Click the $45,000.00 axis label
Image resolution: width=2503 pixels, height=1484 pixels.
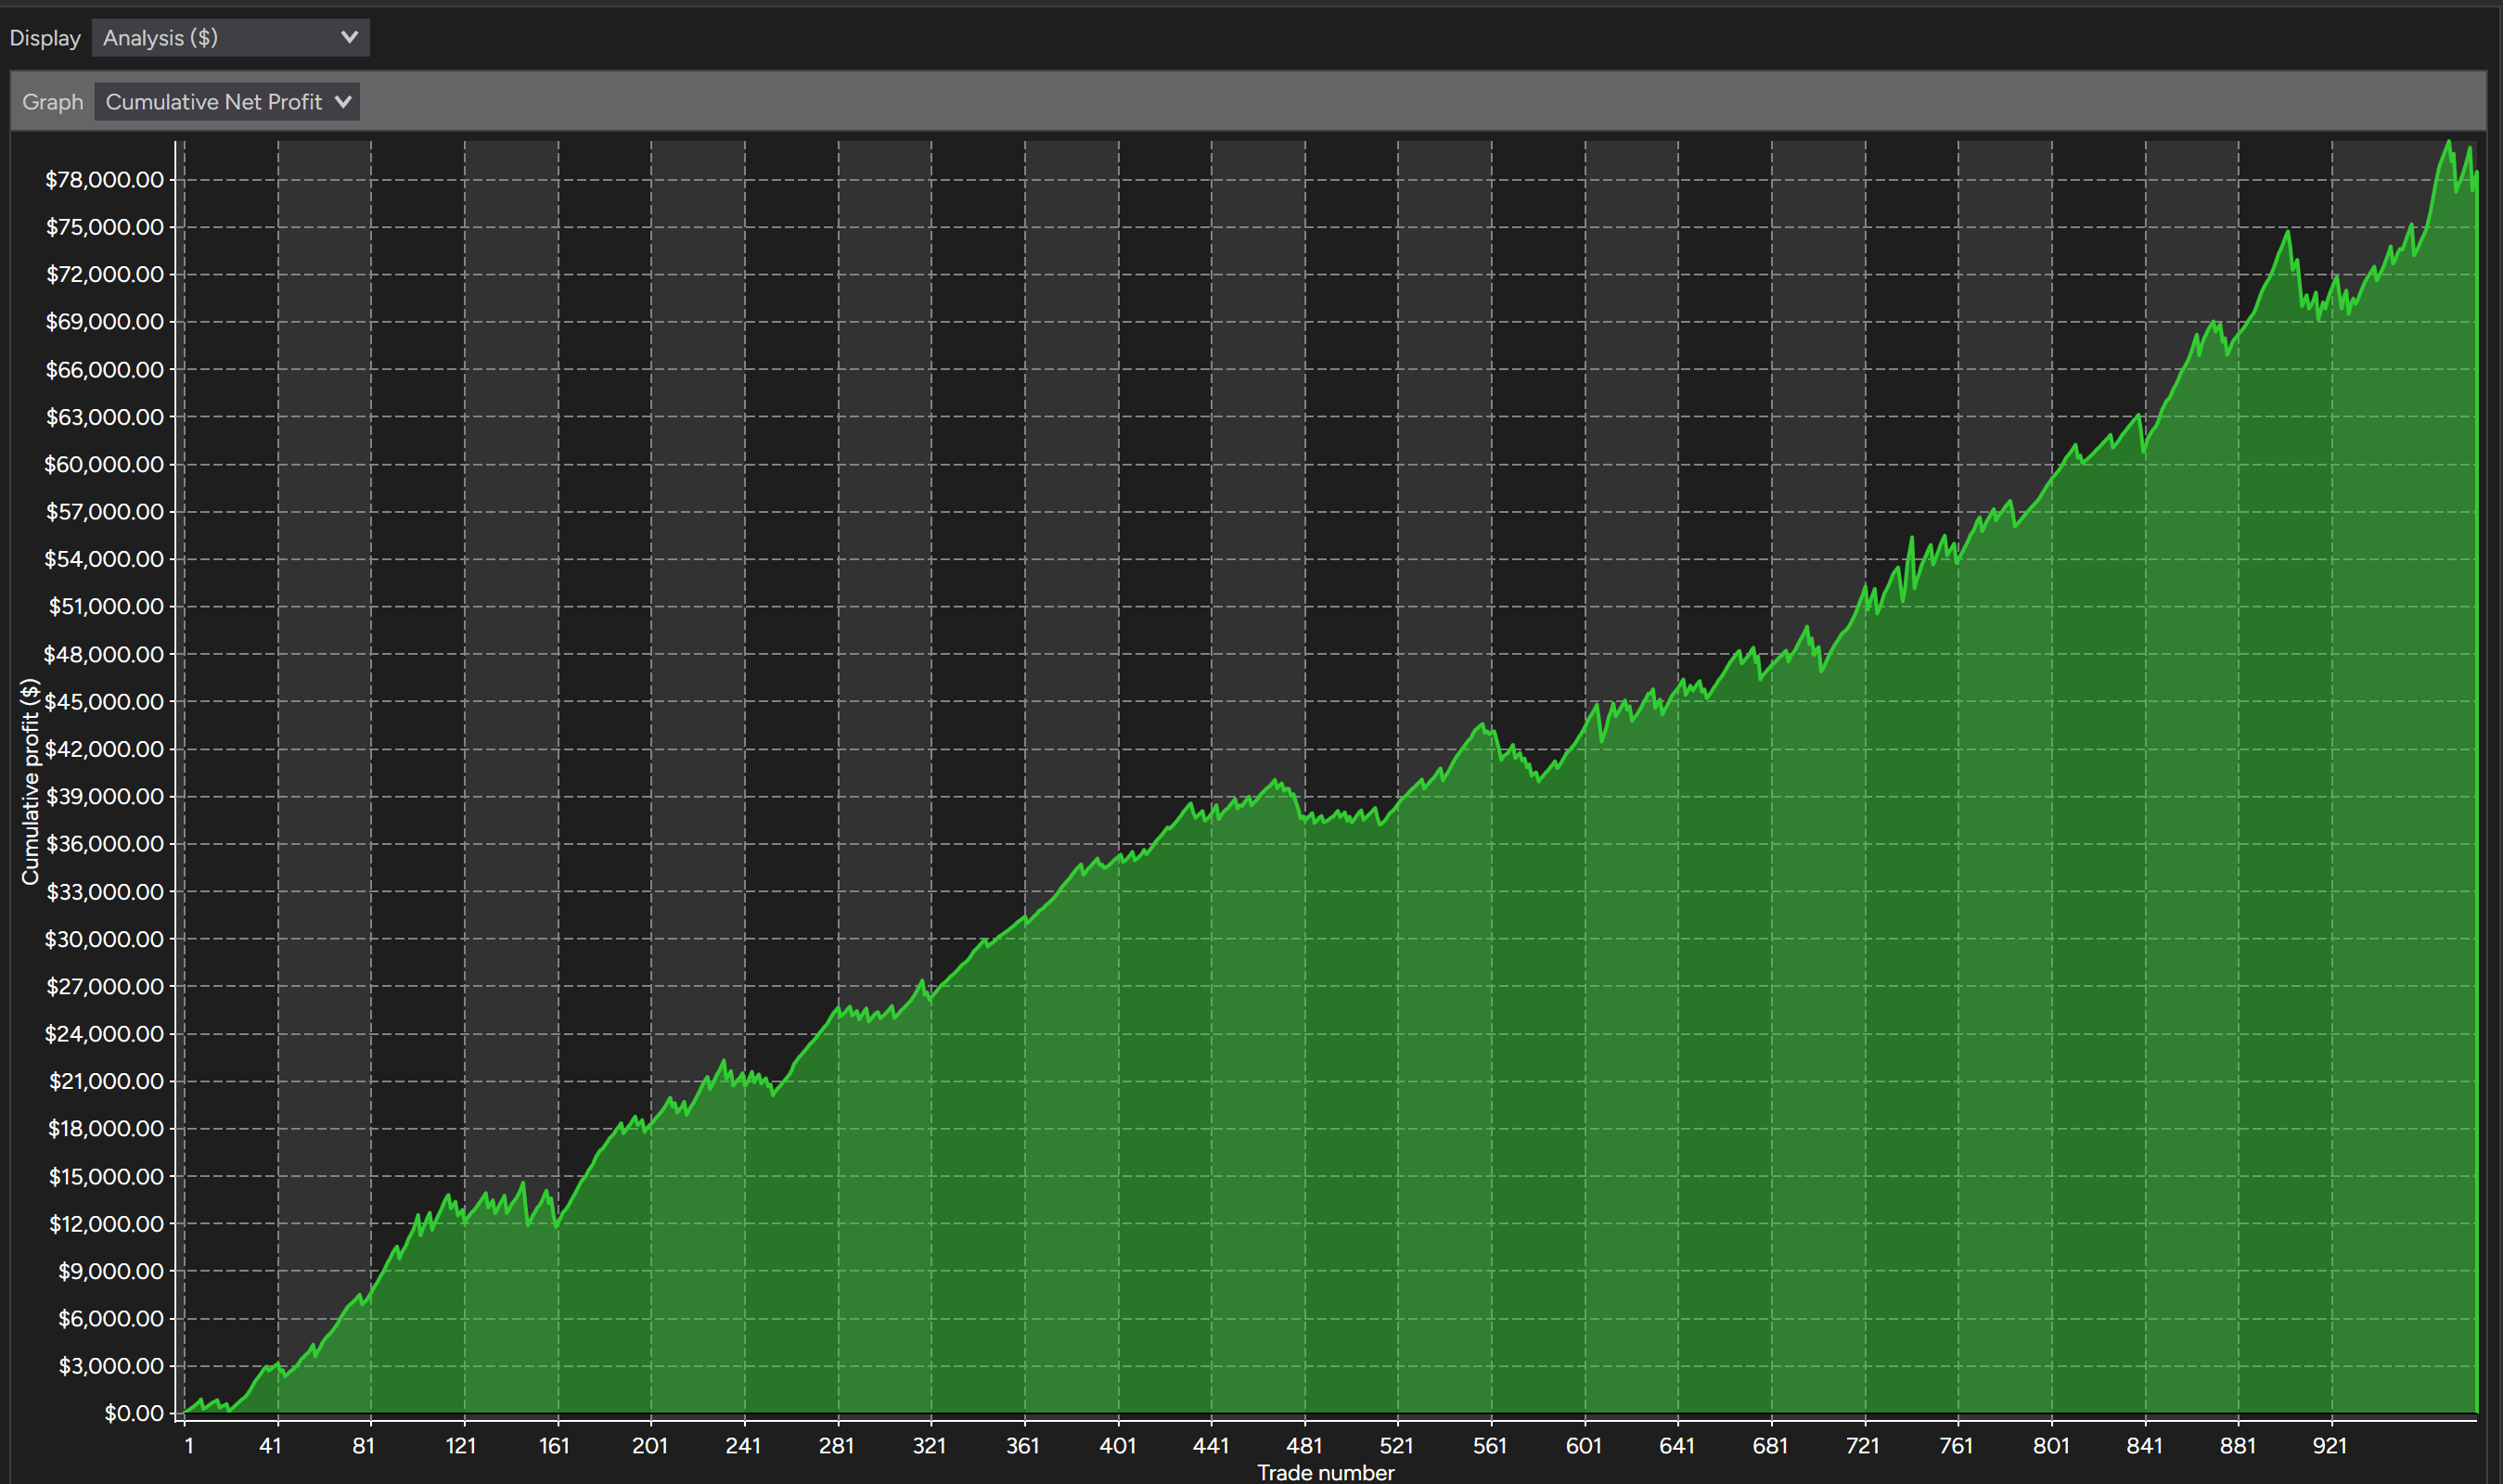(104, 701)
